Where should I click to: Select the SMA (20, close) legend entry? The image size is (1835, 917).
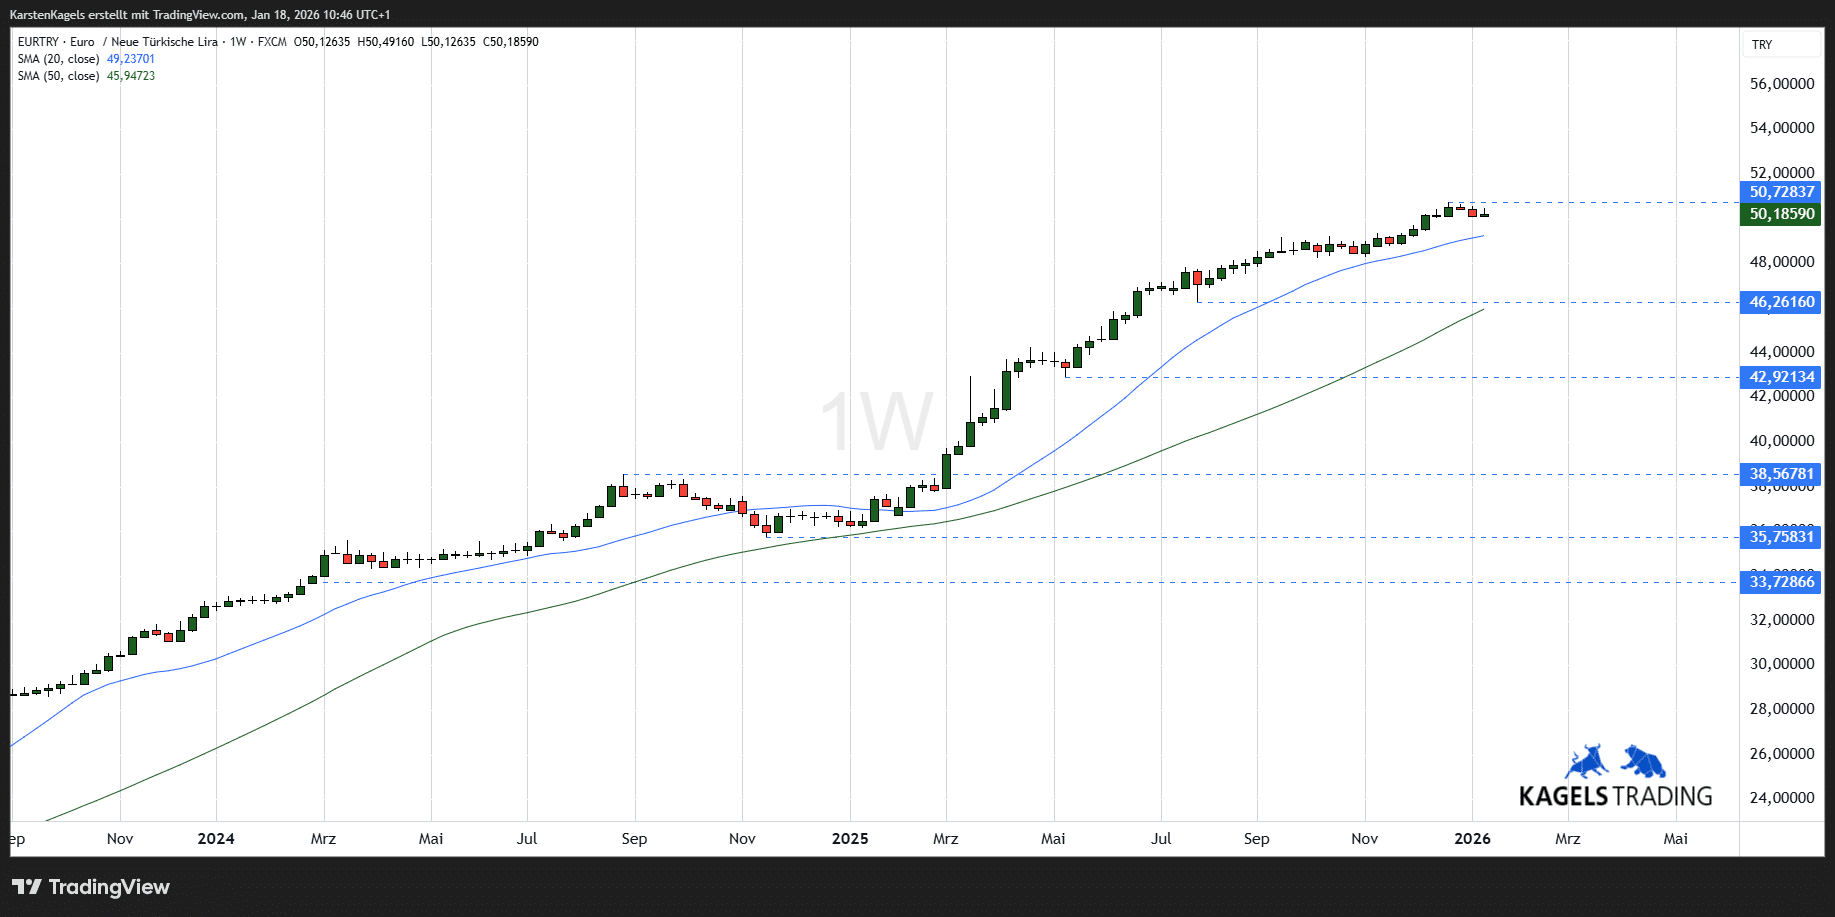click(x=59, y=59)
